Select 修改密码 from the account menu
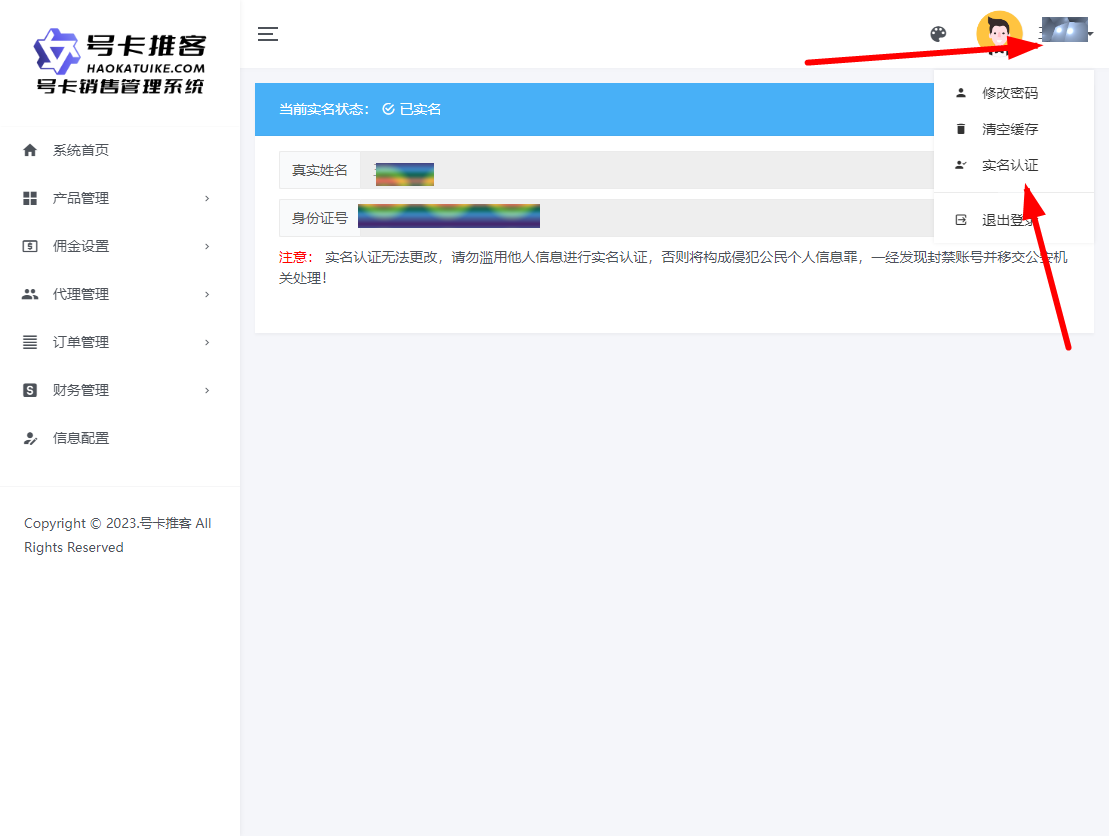Image resolution: width=1109 pixels, height=836 pixels. [x=1010, y=93]
